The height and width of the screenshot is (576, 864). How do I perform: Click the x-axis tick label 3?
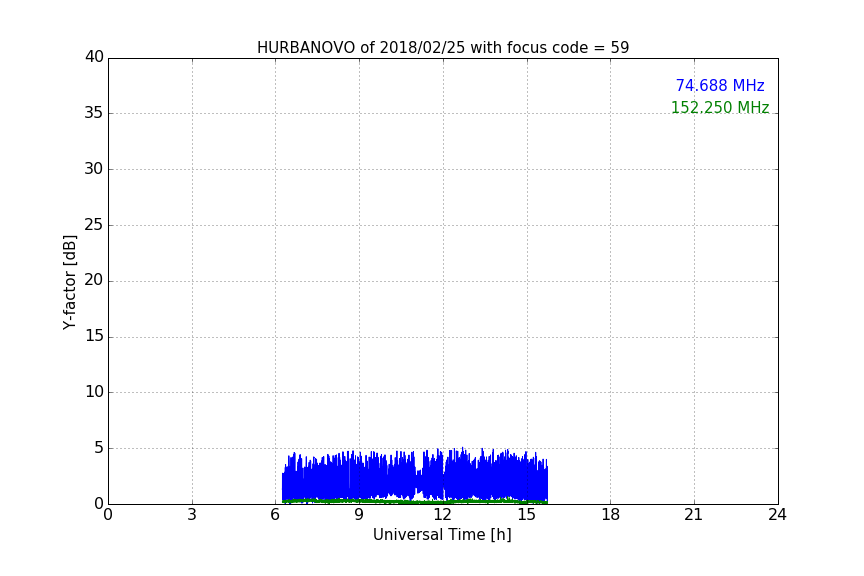point(192,515)
